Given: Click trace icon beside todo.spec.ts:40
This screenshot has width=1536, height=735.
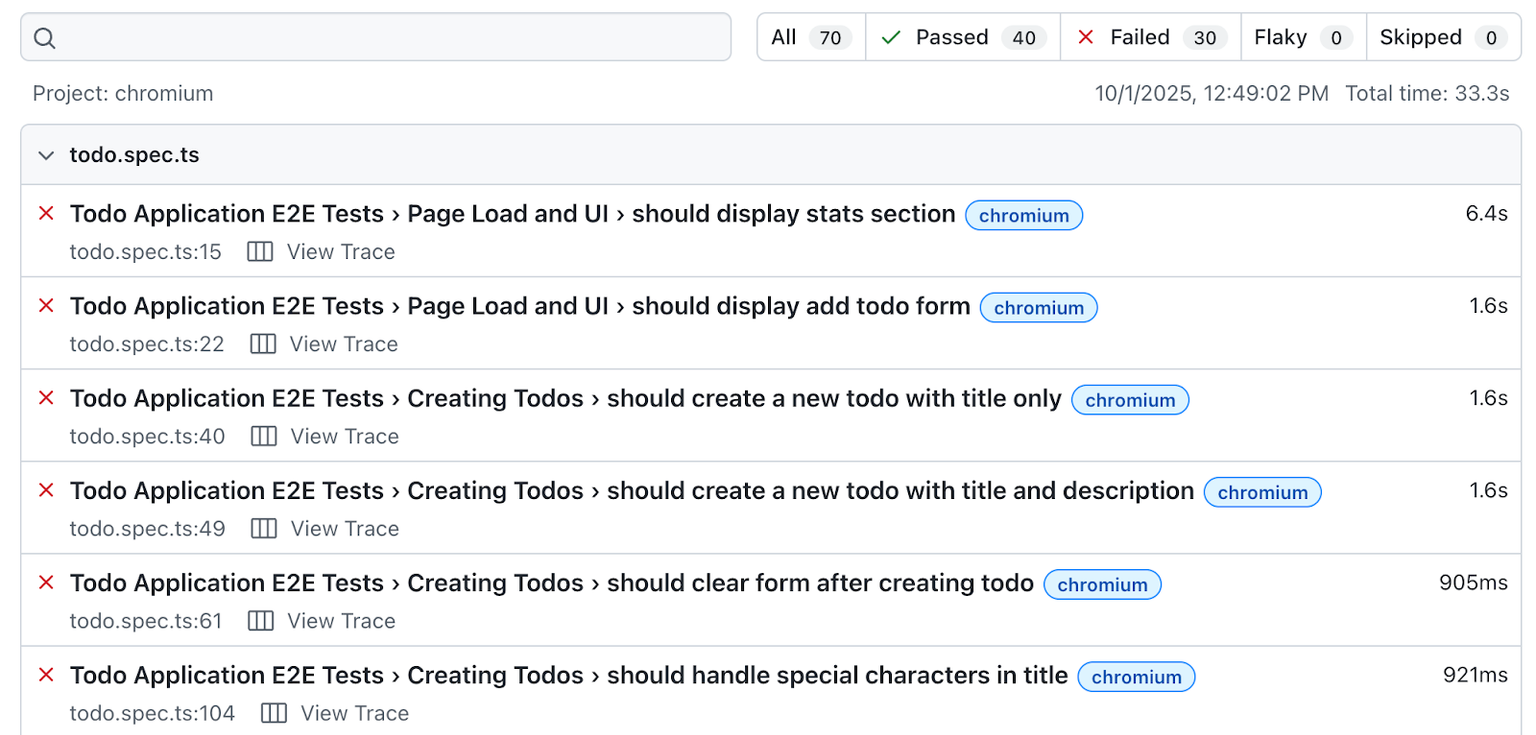Looking at the screenshot, I should [x=264, y=436].
